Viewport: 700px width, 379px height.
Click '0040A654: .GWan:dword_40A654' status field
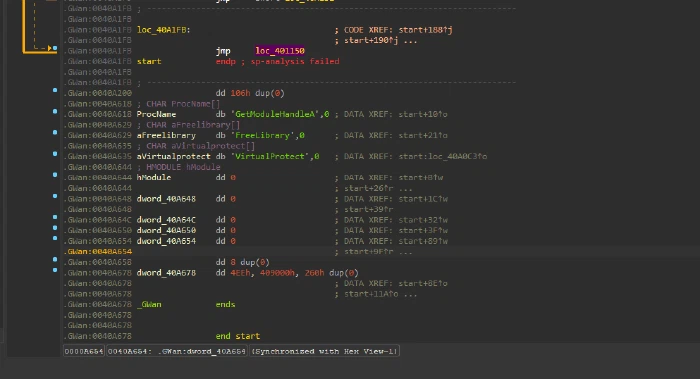point(177,351)
